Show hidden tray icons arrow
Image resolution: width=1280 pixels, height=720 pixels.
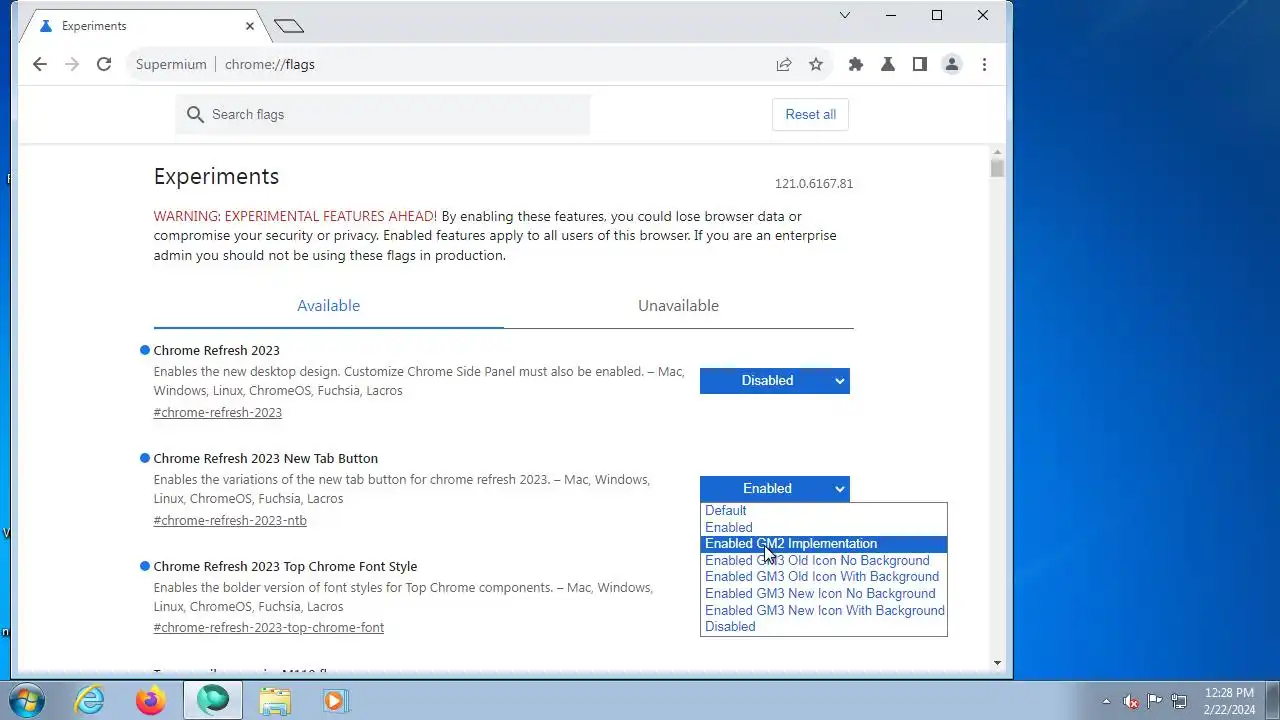pyautogui.click(x=1106, y=701)
